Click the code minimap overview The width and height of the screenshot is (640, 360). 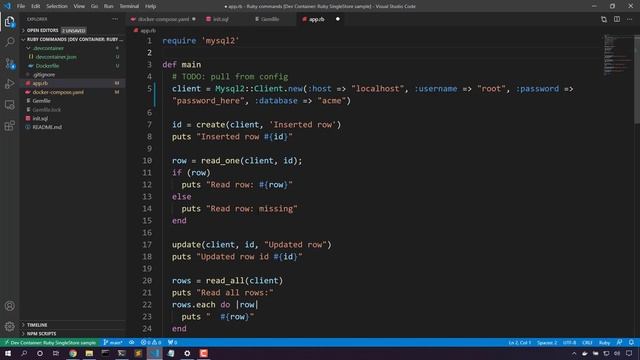click(618, 55)
